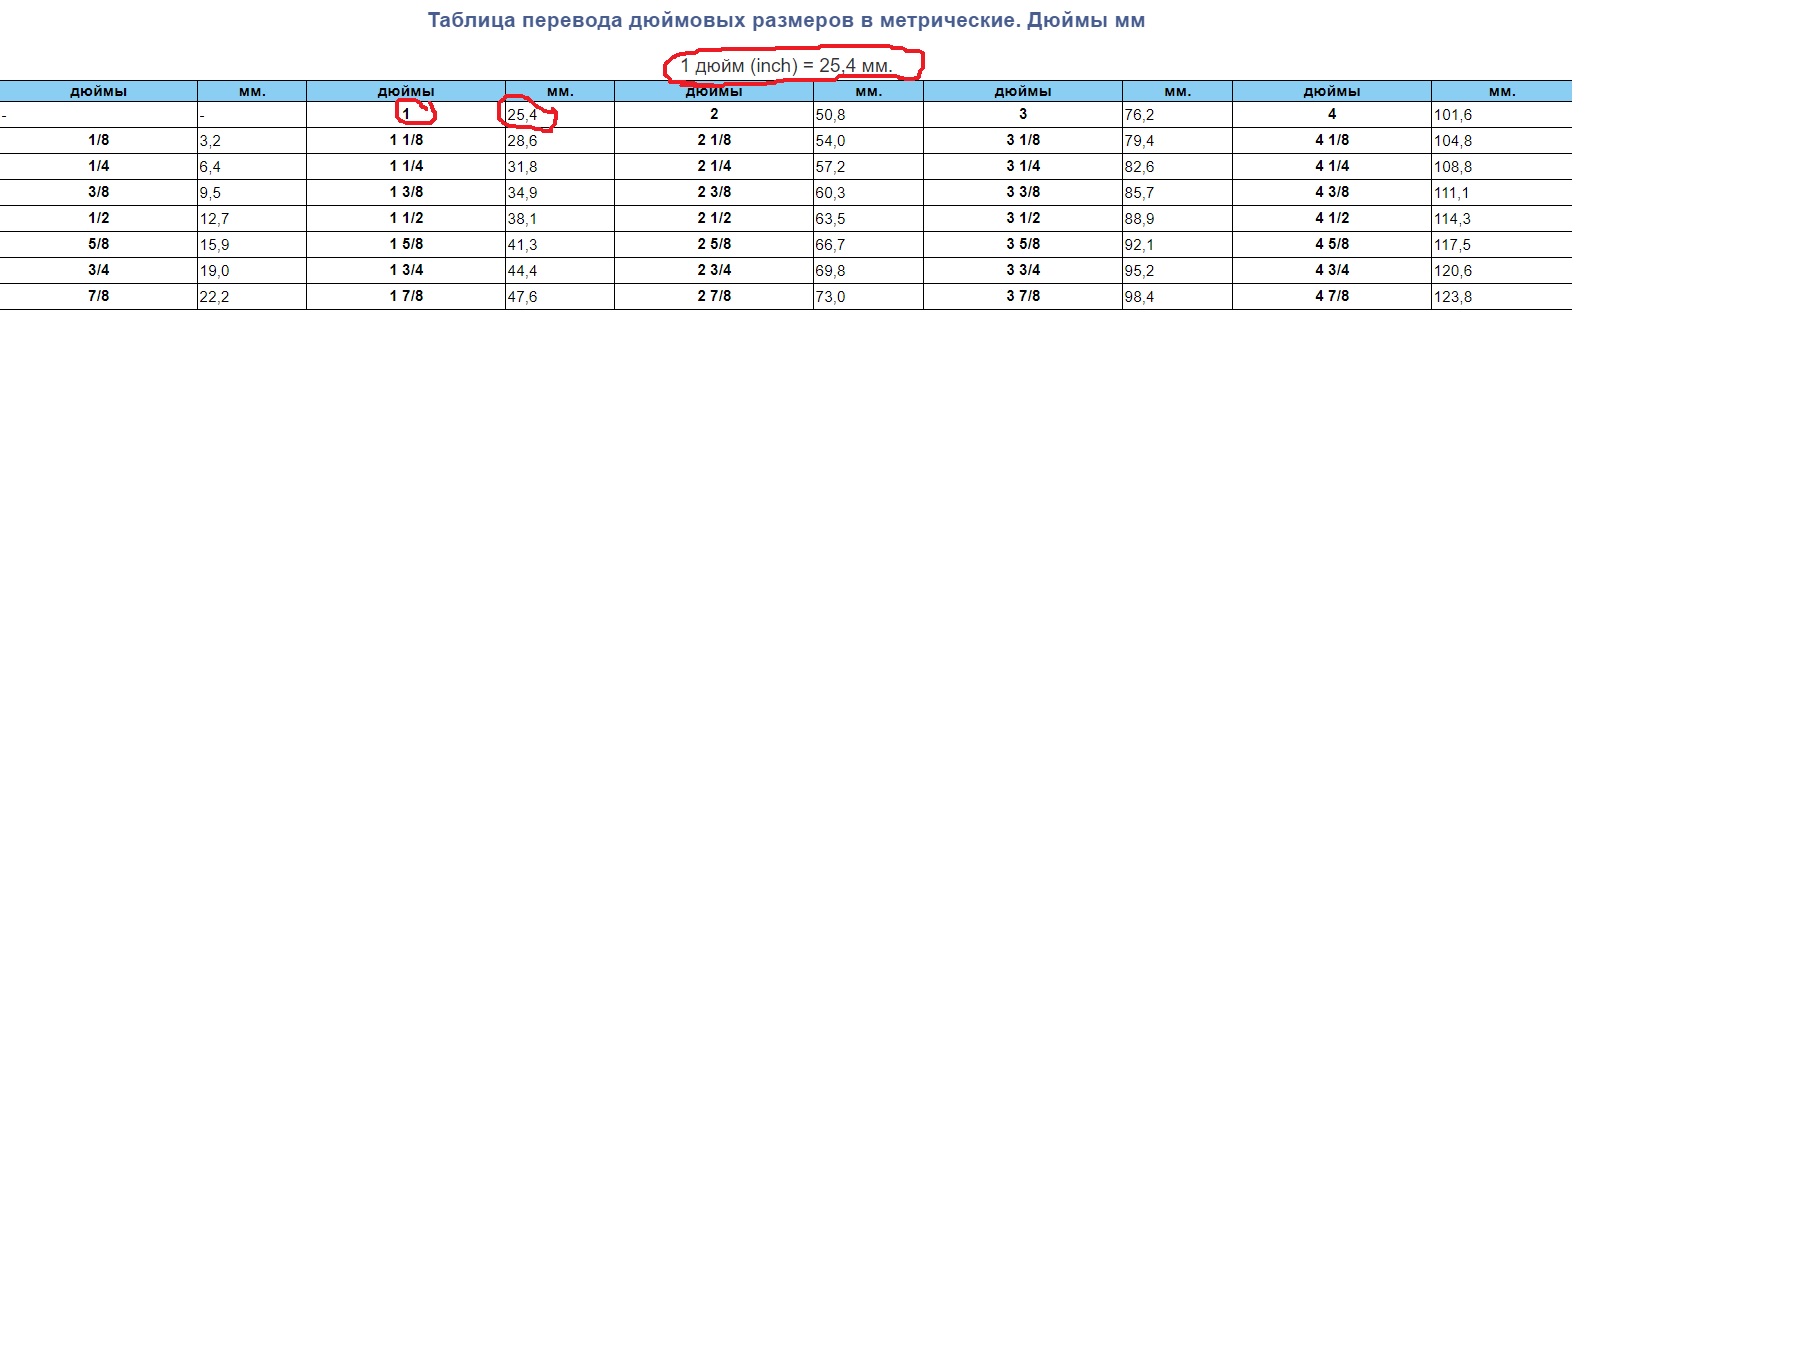This screenshot has width=1800, height=1350.
Task: Click the '1/4' inches cell
Action: 98,166
